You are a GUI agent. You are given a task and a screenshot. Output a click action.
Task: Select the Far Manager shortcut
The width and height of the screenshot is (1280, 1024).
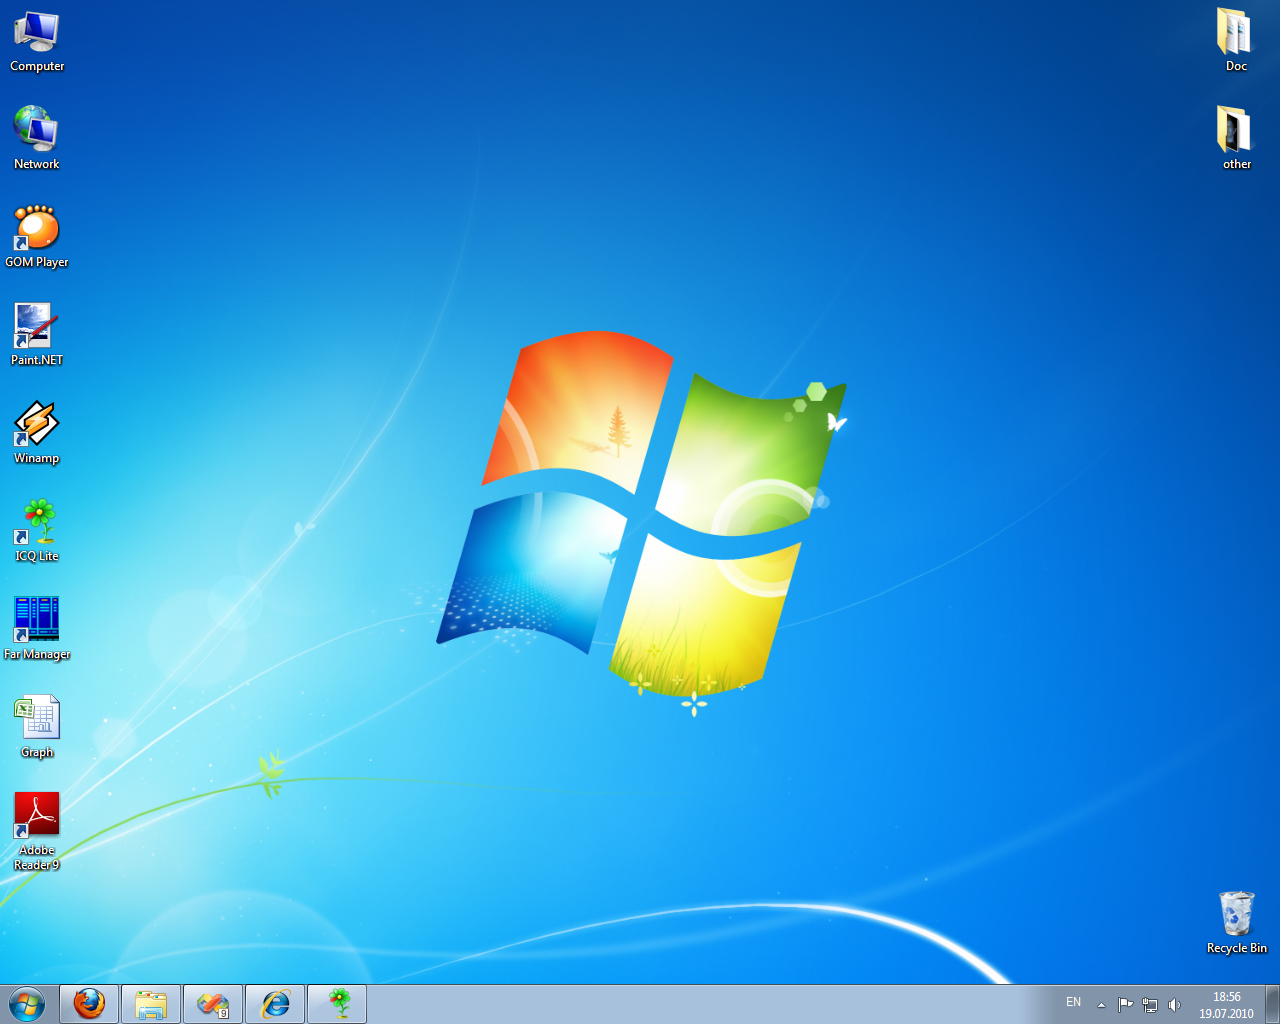point(37,629)
